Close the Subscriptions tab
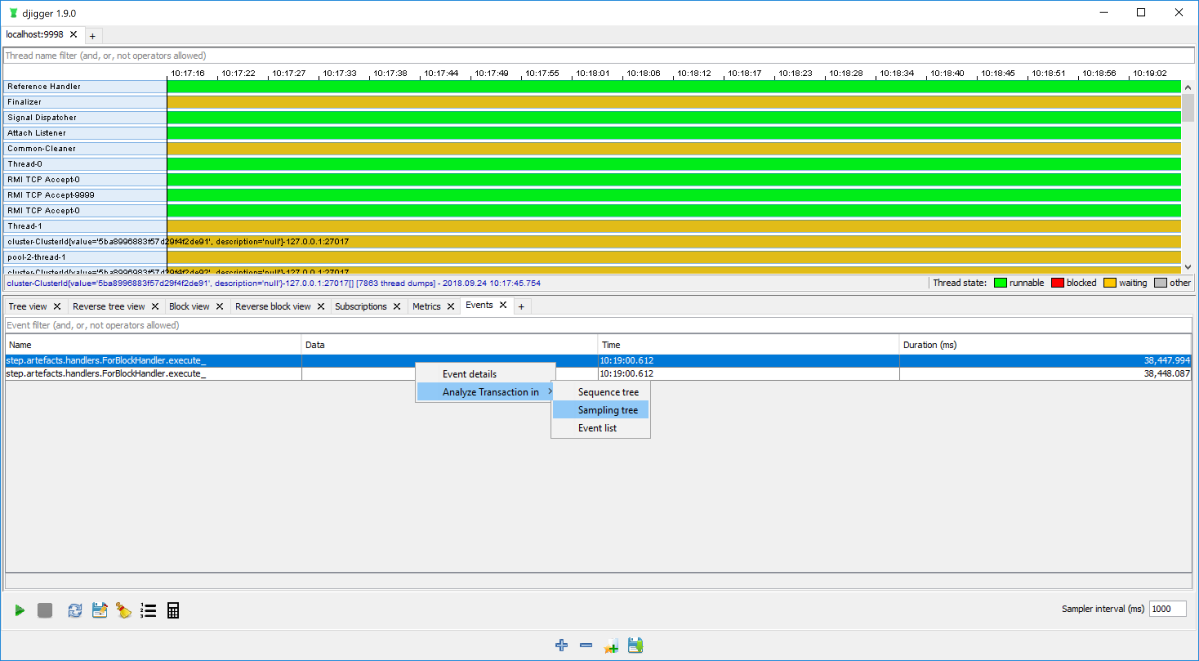Viewport: 1199px width, 661px height. coord(397,307)
